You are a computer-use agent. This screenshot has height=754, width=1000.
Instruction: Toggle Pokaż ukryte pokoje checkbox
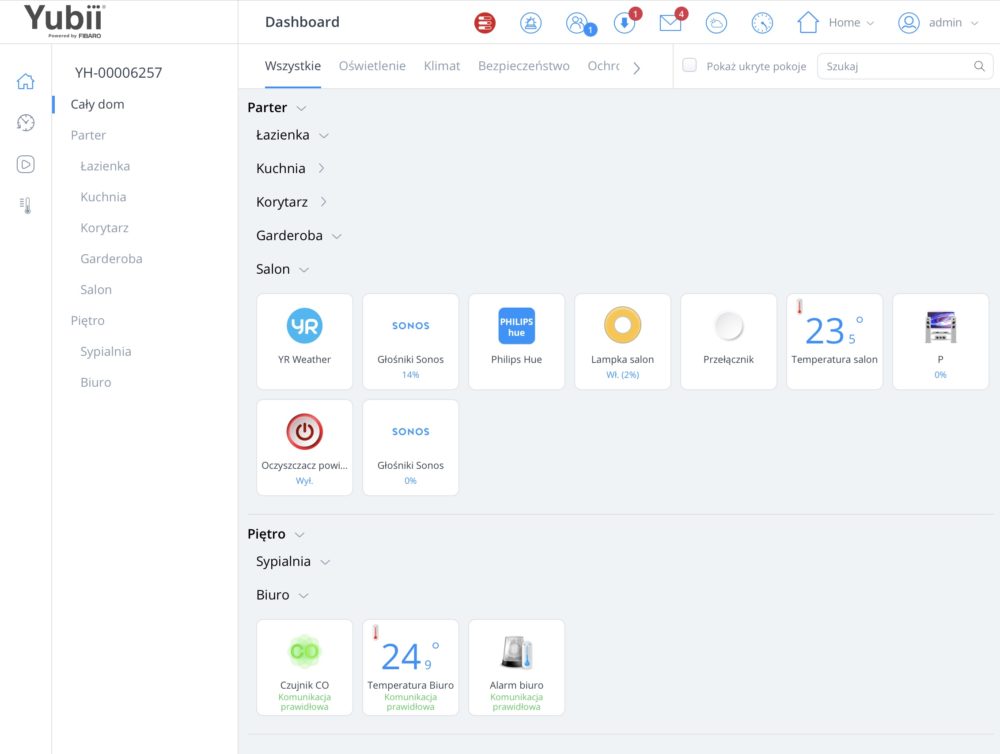[689, 65]
